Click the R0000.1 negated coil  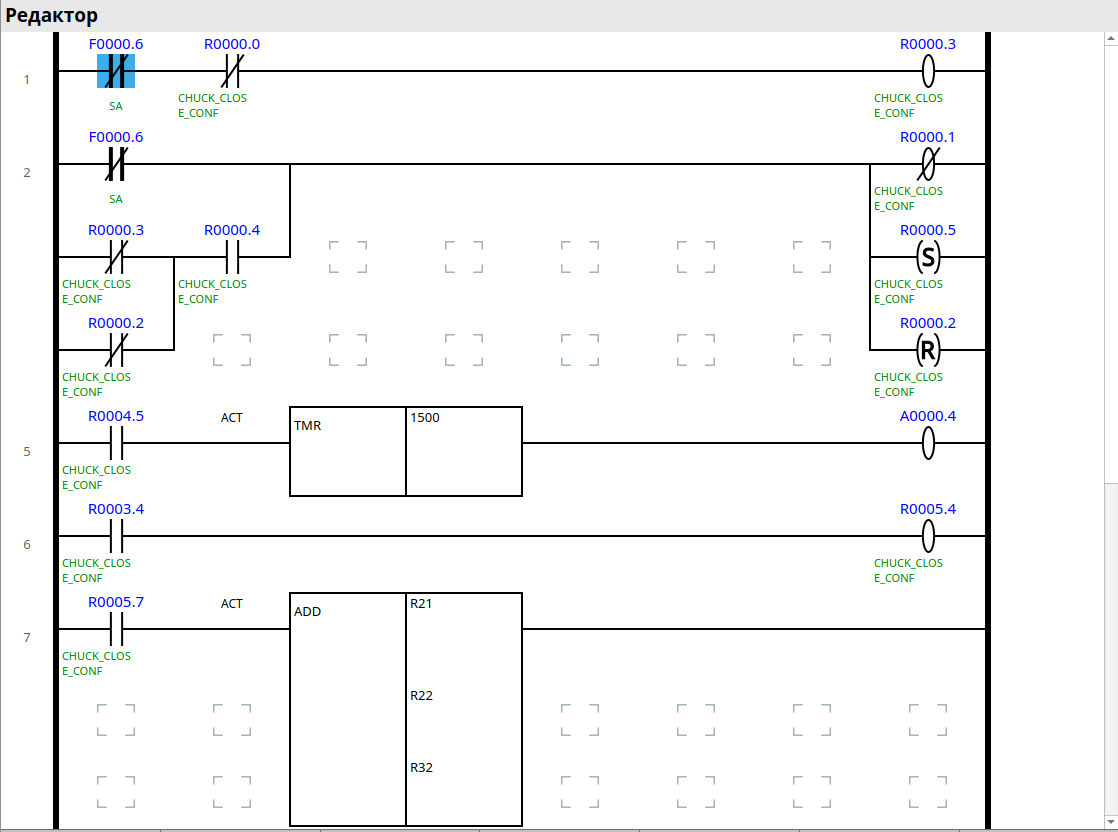(928, 164)
